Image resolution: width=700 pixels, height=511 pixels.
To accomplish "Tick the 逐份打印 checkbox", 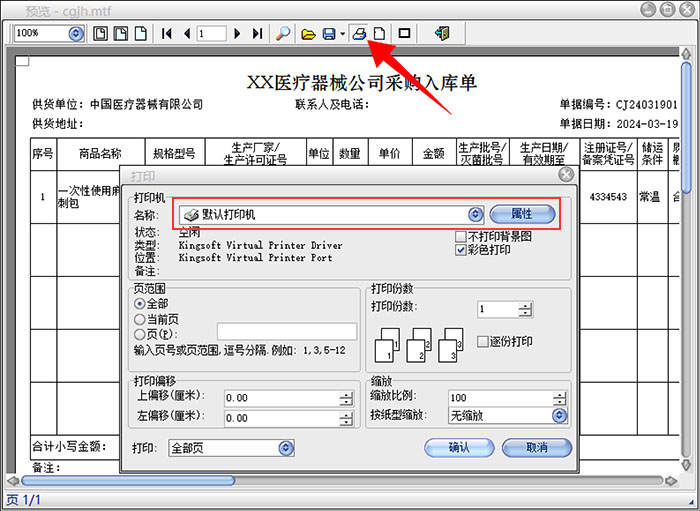I will point(483,341).
